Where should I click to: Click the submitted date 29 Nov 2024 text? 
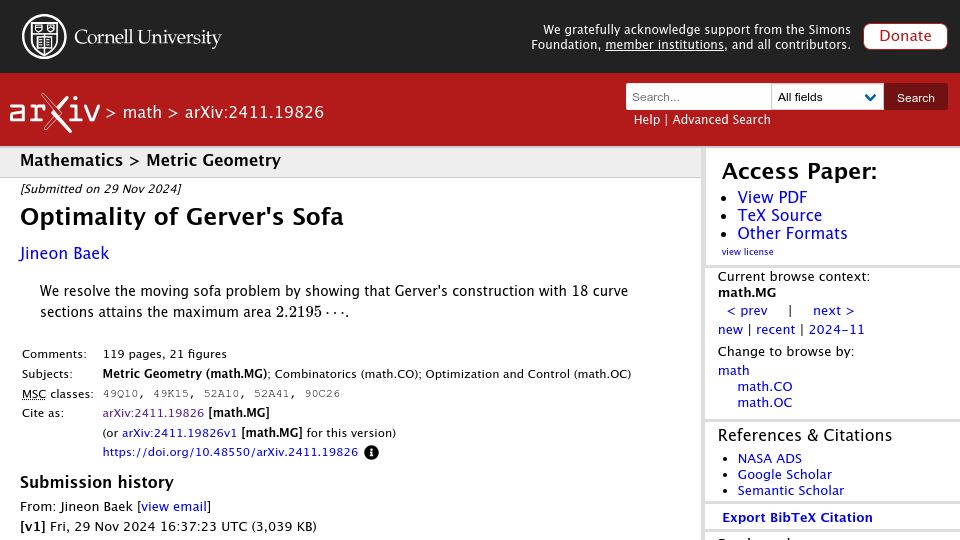[x=100, y=189]
